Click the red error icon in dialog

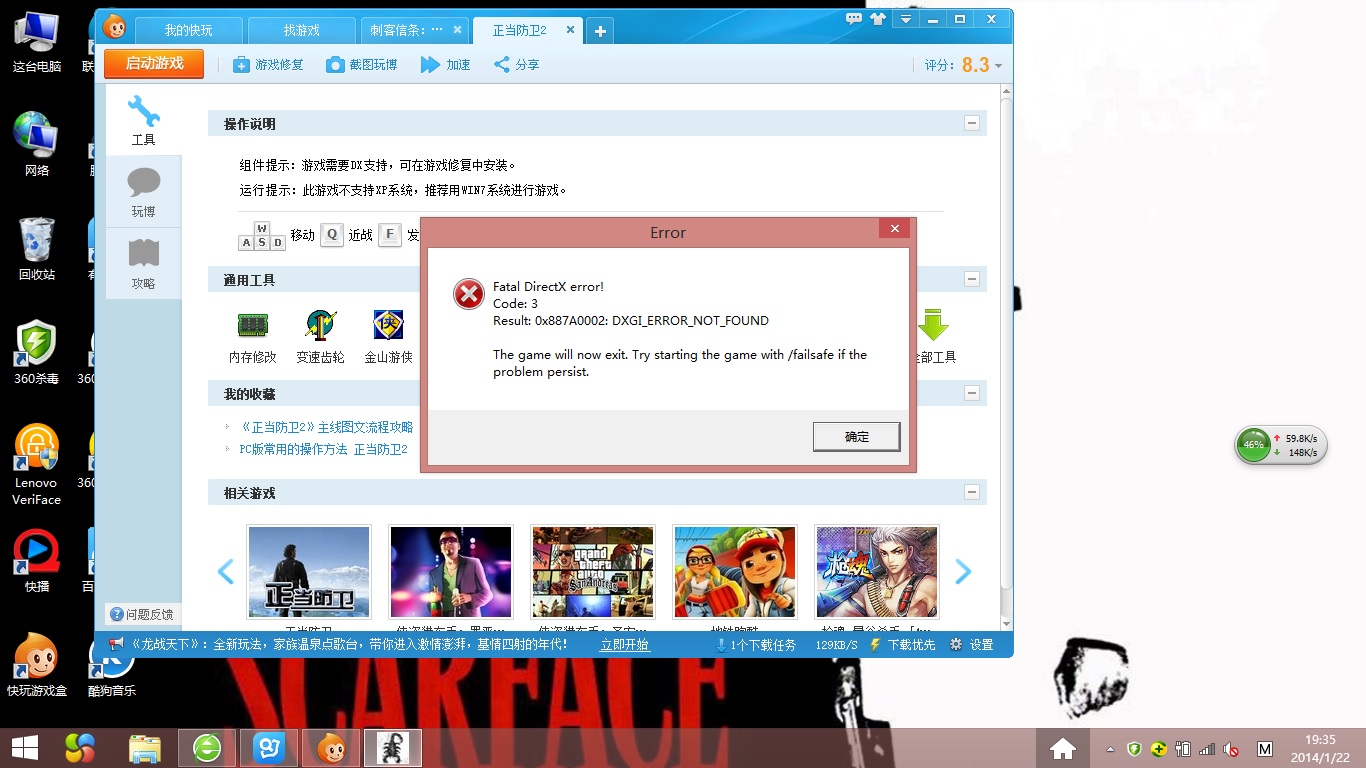[468, 294]
